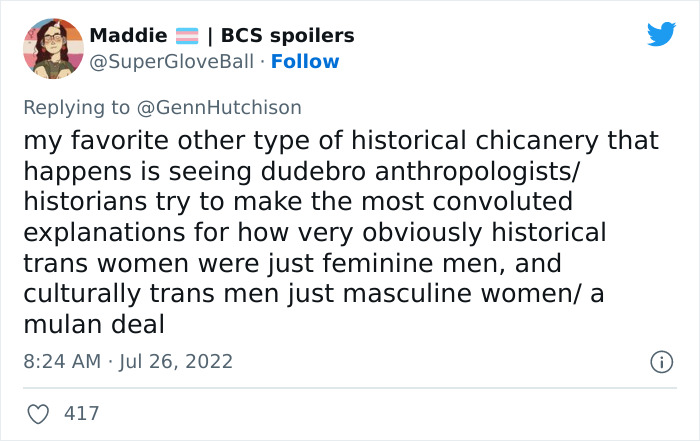Open the @SuperGloveBall handle link

coord(175,62)
